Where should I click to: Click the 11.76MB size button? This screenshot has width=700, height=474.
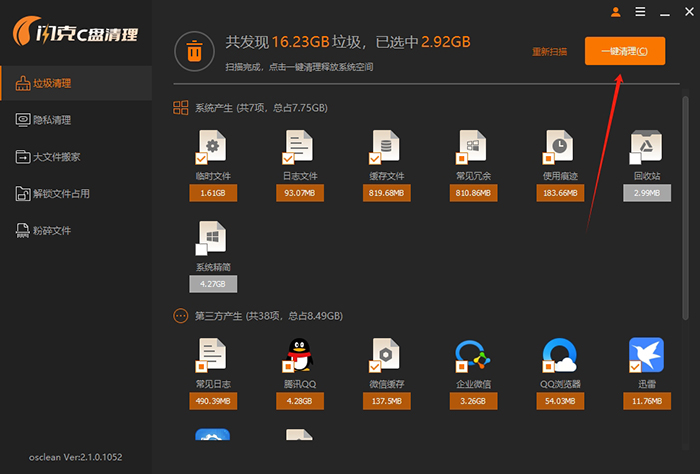(x=646, y=401)
